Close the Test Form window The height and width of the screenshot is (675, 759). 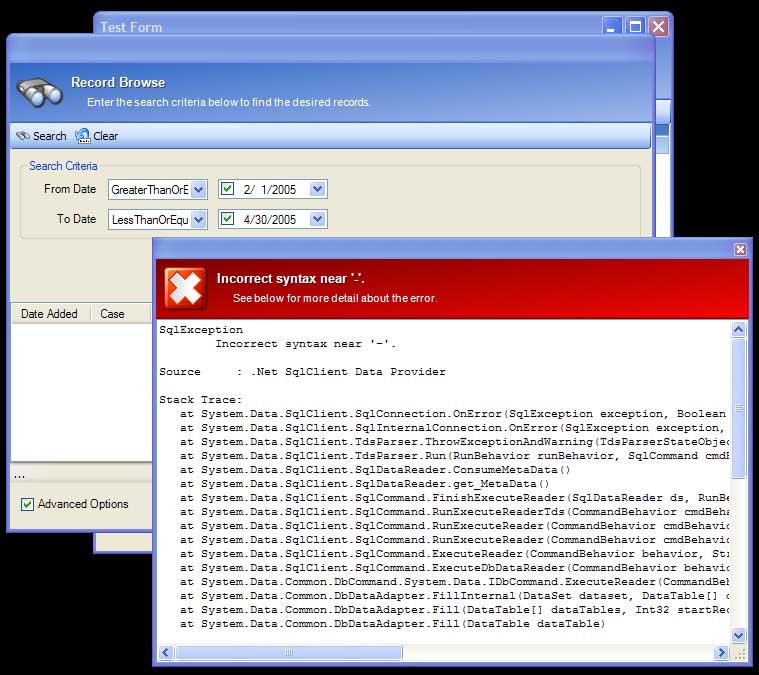click(x=658, y=27)
